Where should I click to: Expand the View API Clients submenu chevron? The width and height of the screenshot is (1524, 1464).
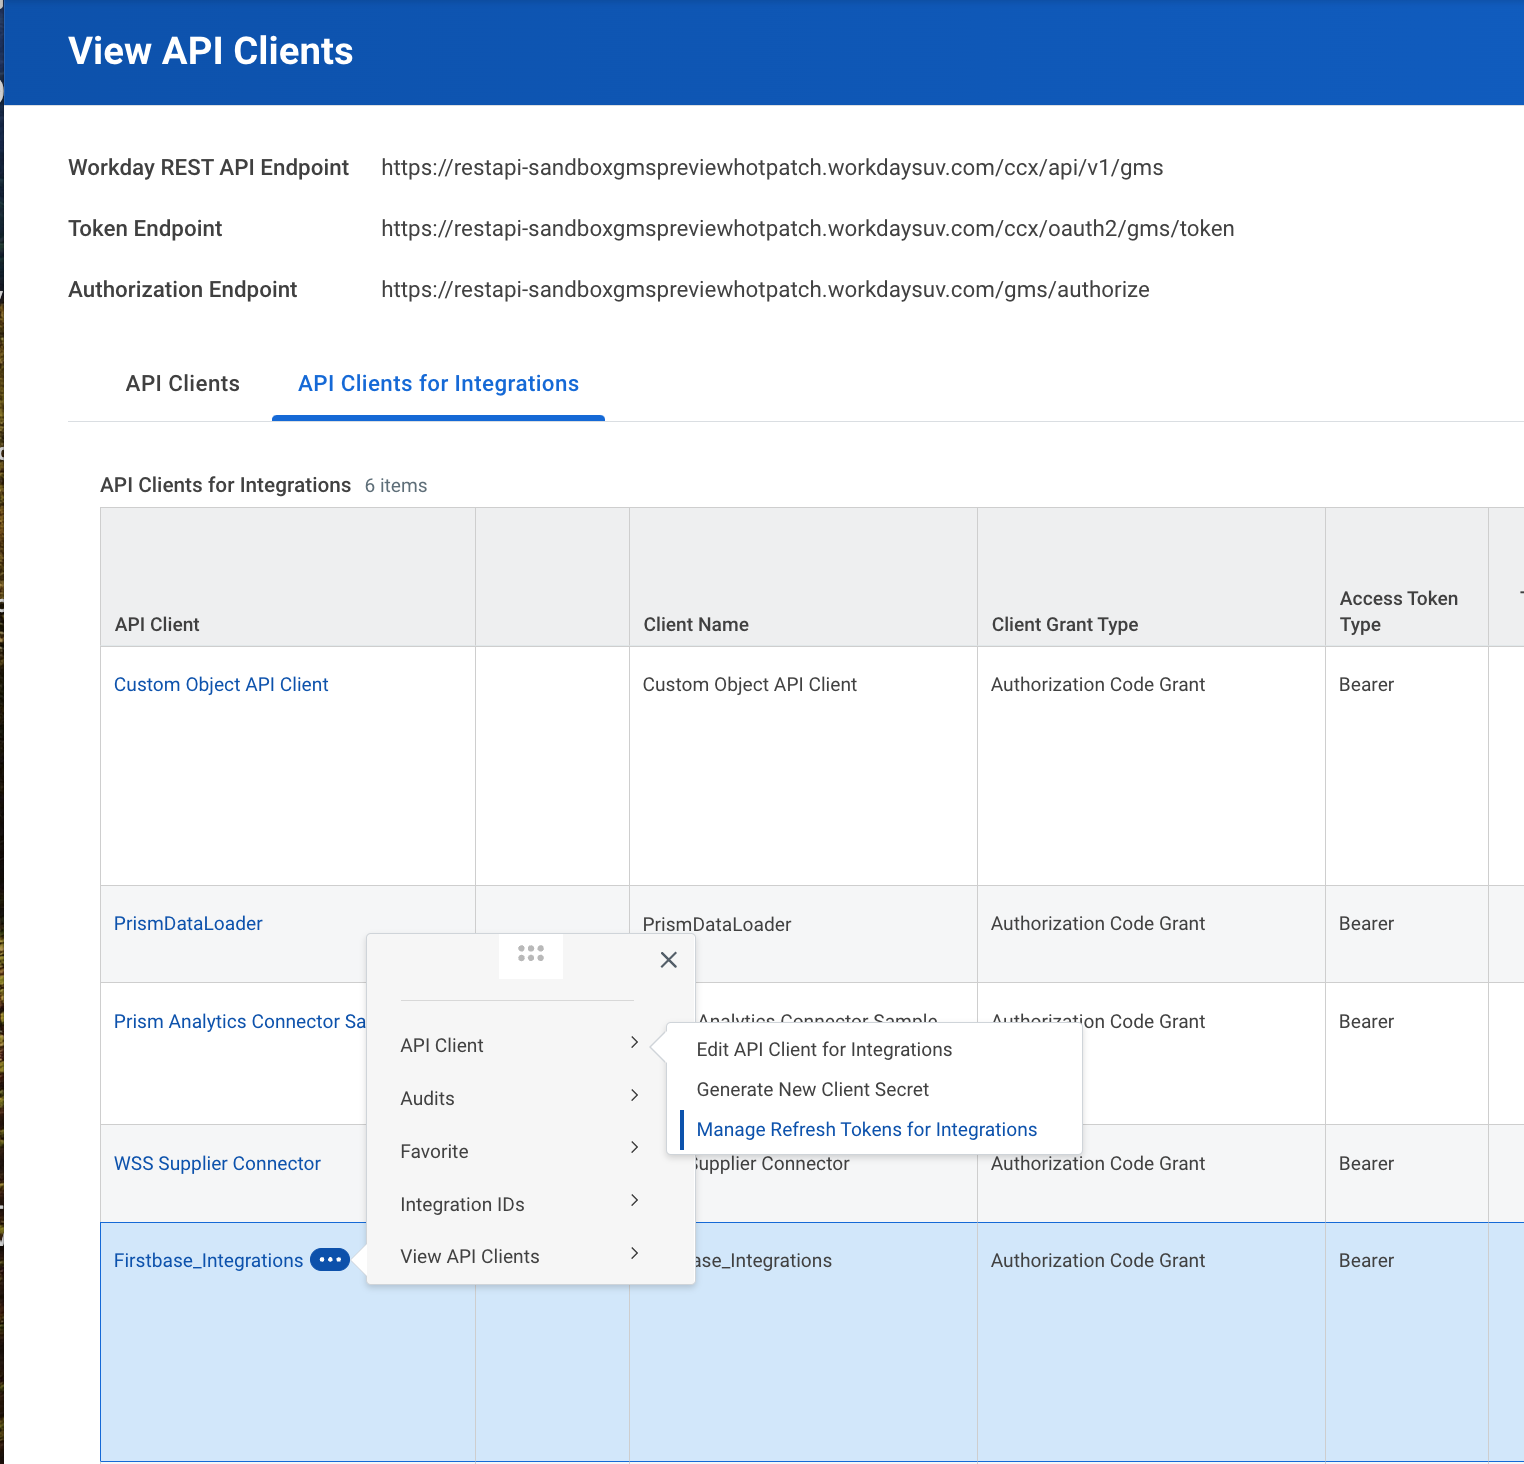[634, 1254]
